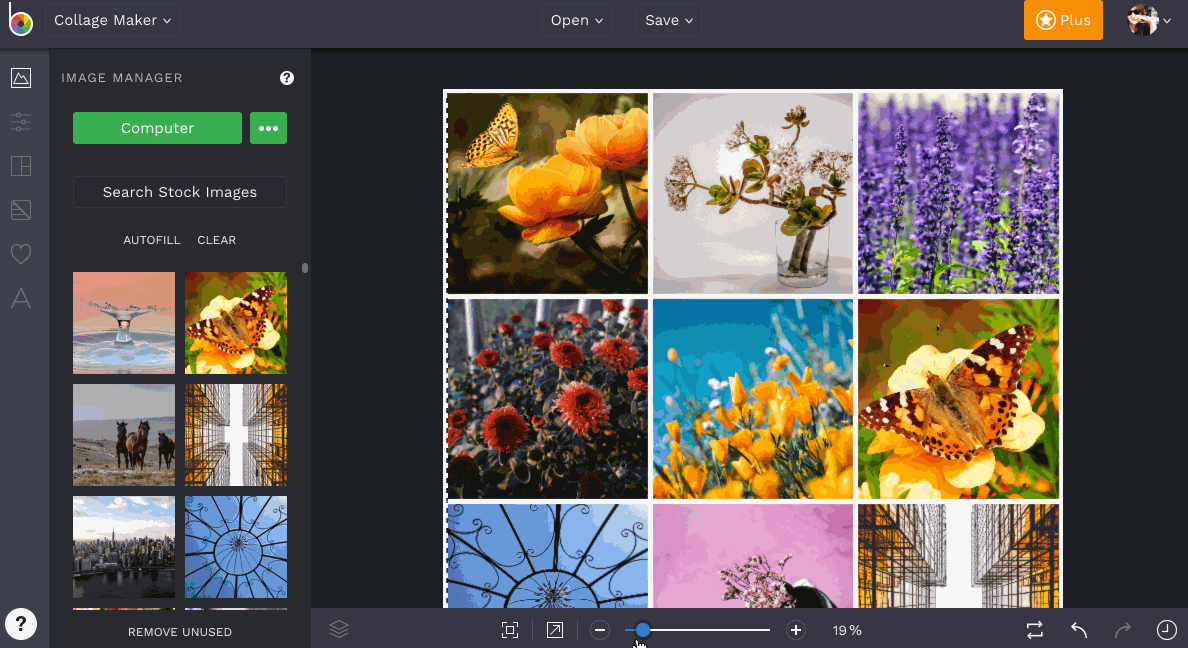Open the Layouts grid sidebar icon
This screenshot has height=648, width=1188.
21,166
